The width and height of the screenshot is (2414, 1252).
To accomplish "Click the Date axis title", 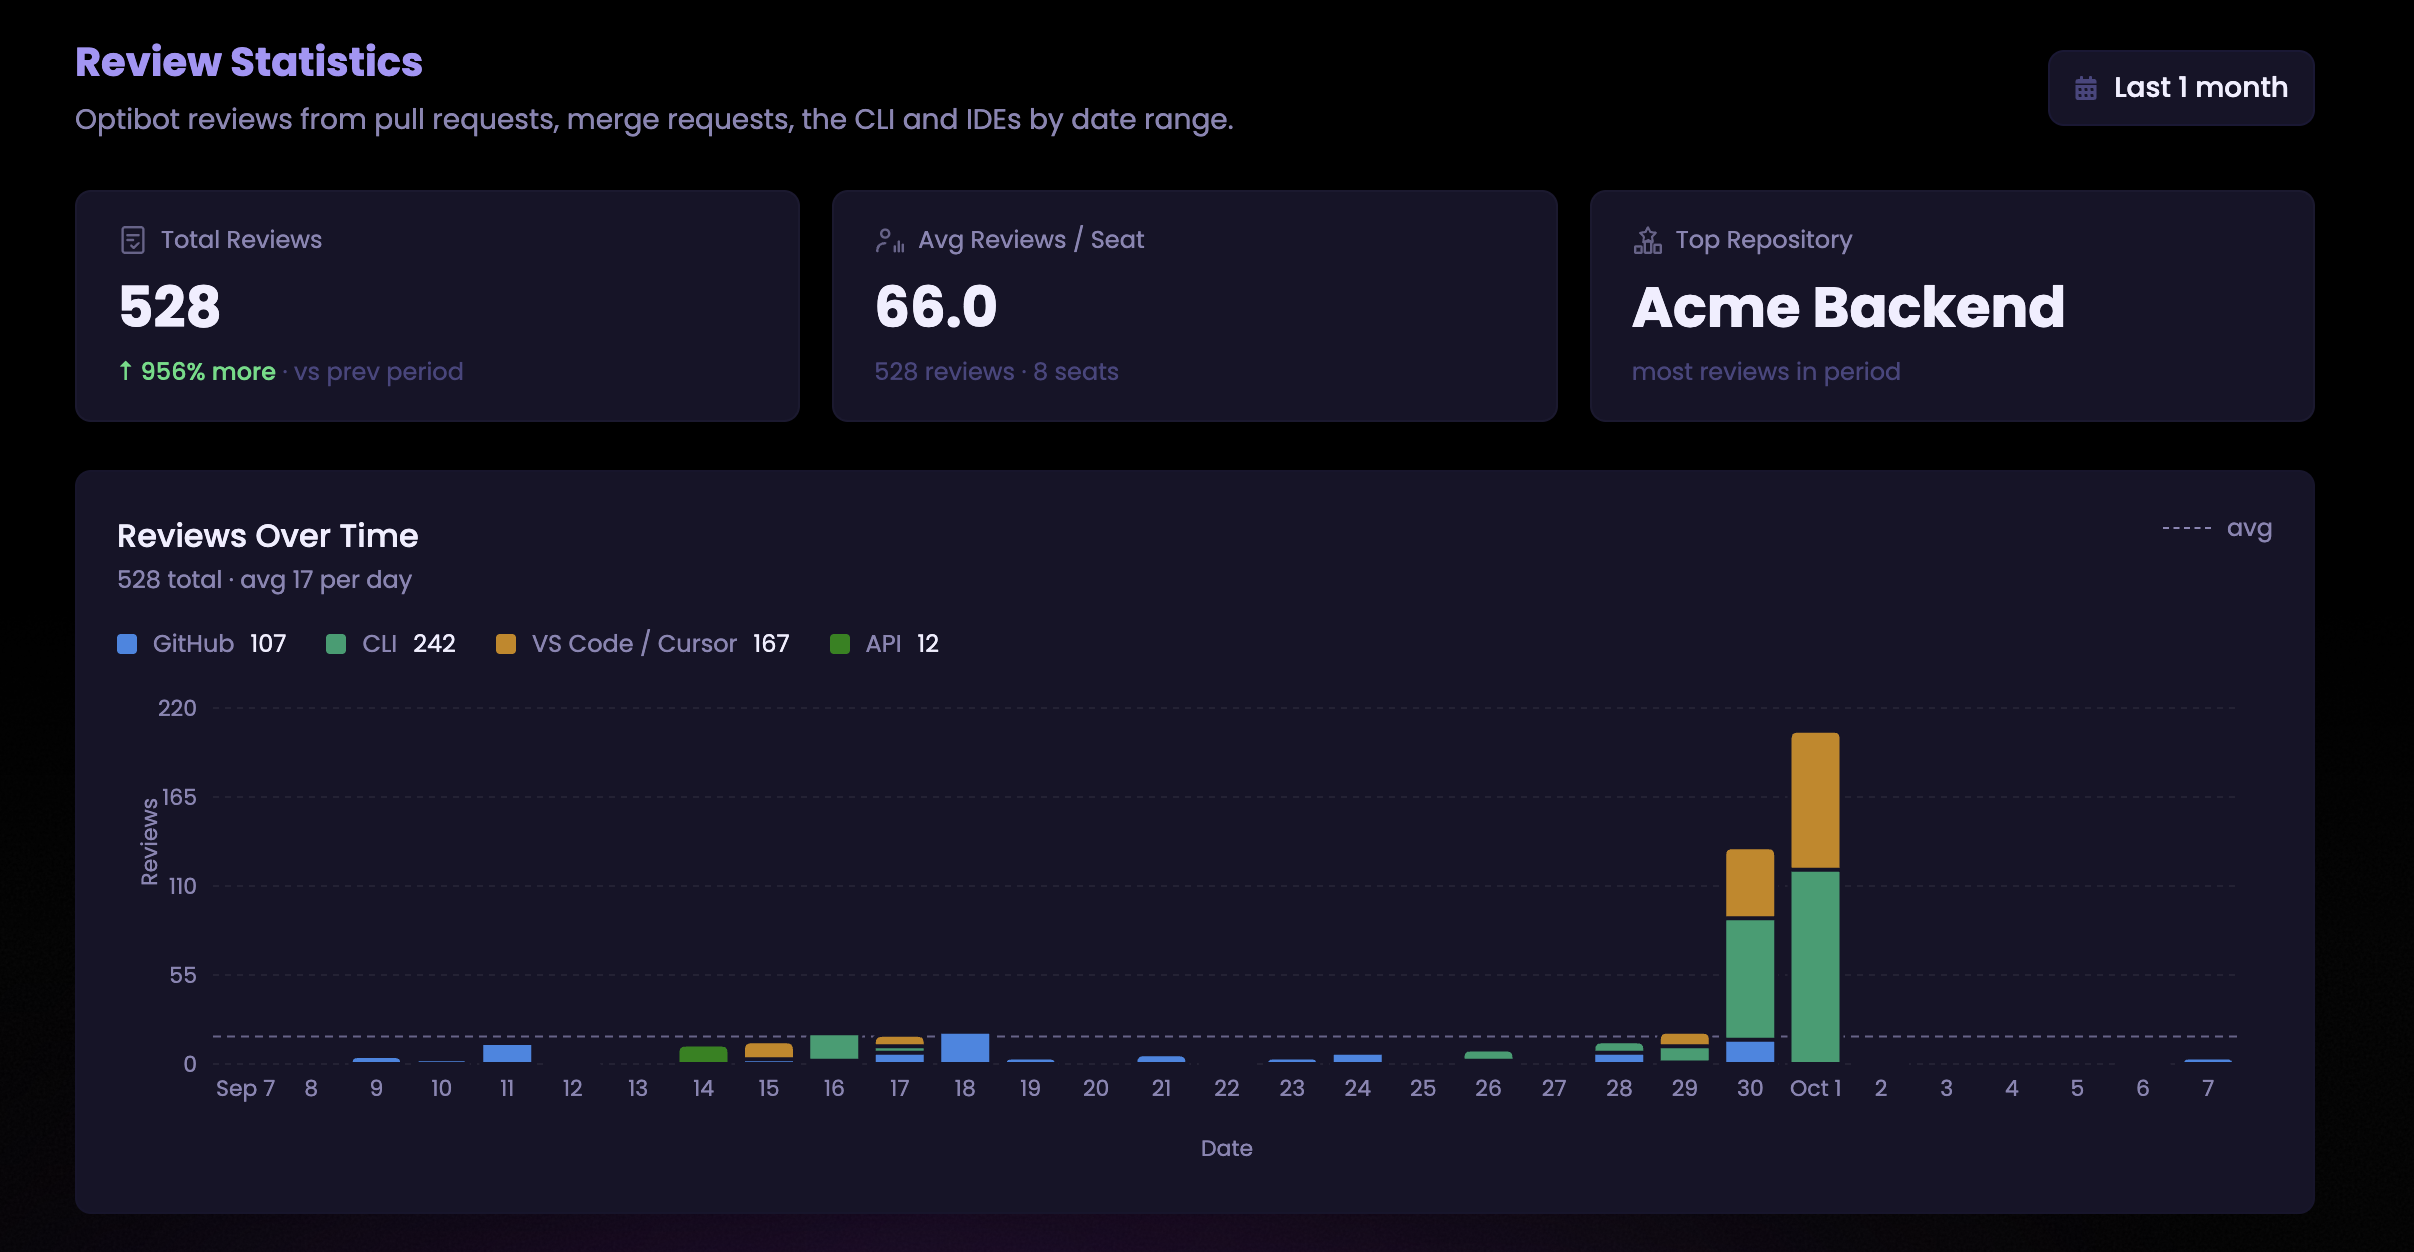I will 1226,1148.
